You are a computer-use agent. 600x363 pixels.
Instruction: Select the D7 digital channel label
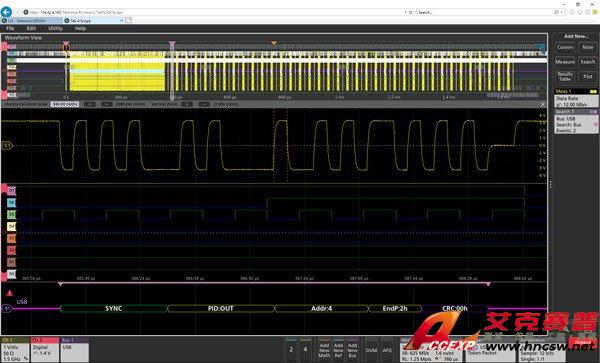click(12, 190)
